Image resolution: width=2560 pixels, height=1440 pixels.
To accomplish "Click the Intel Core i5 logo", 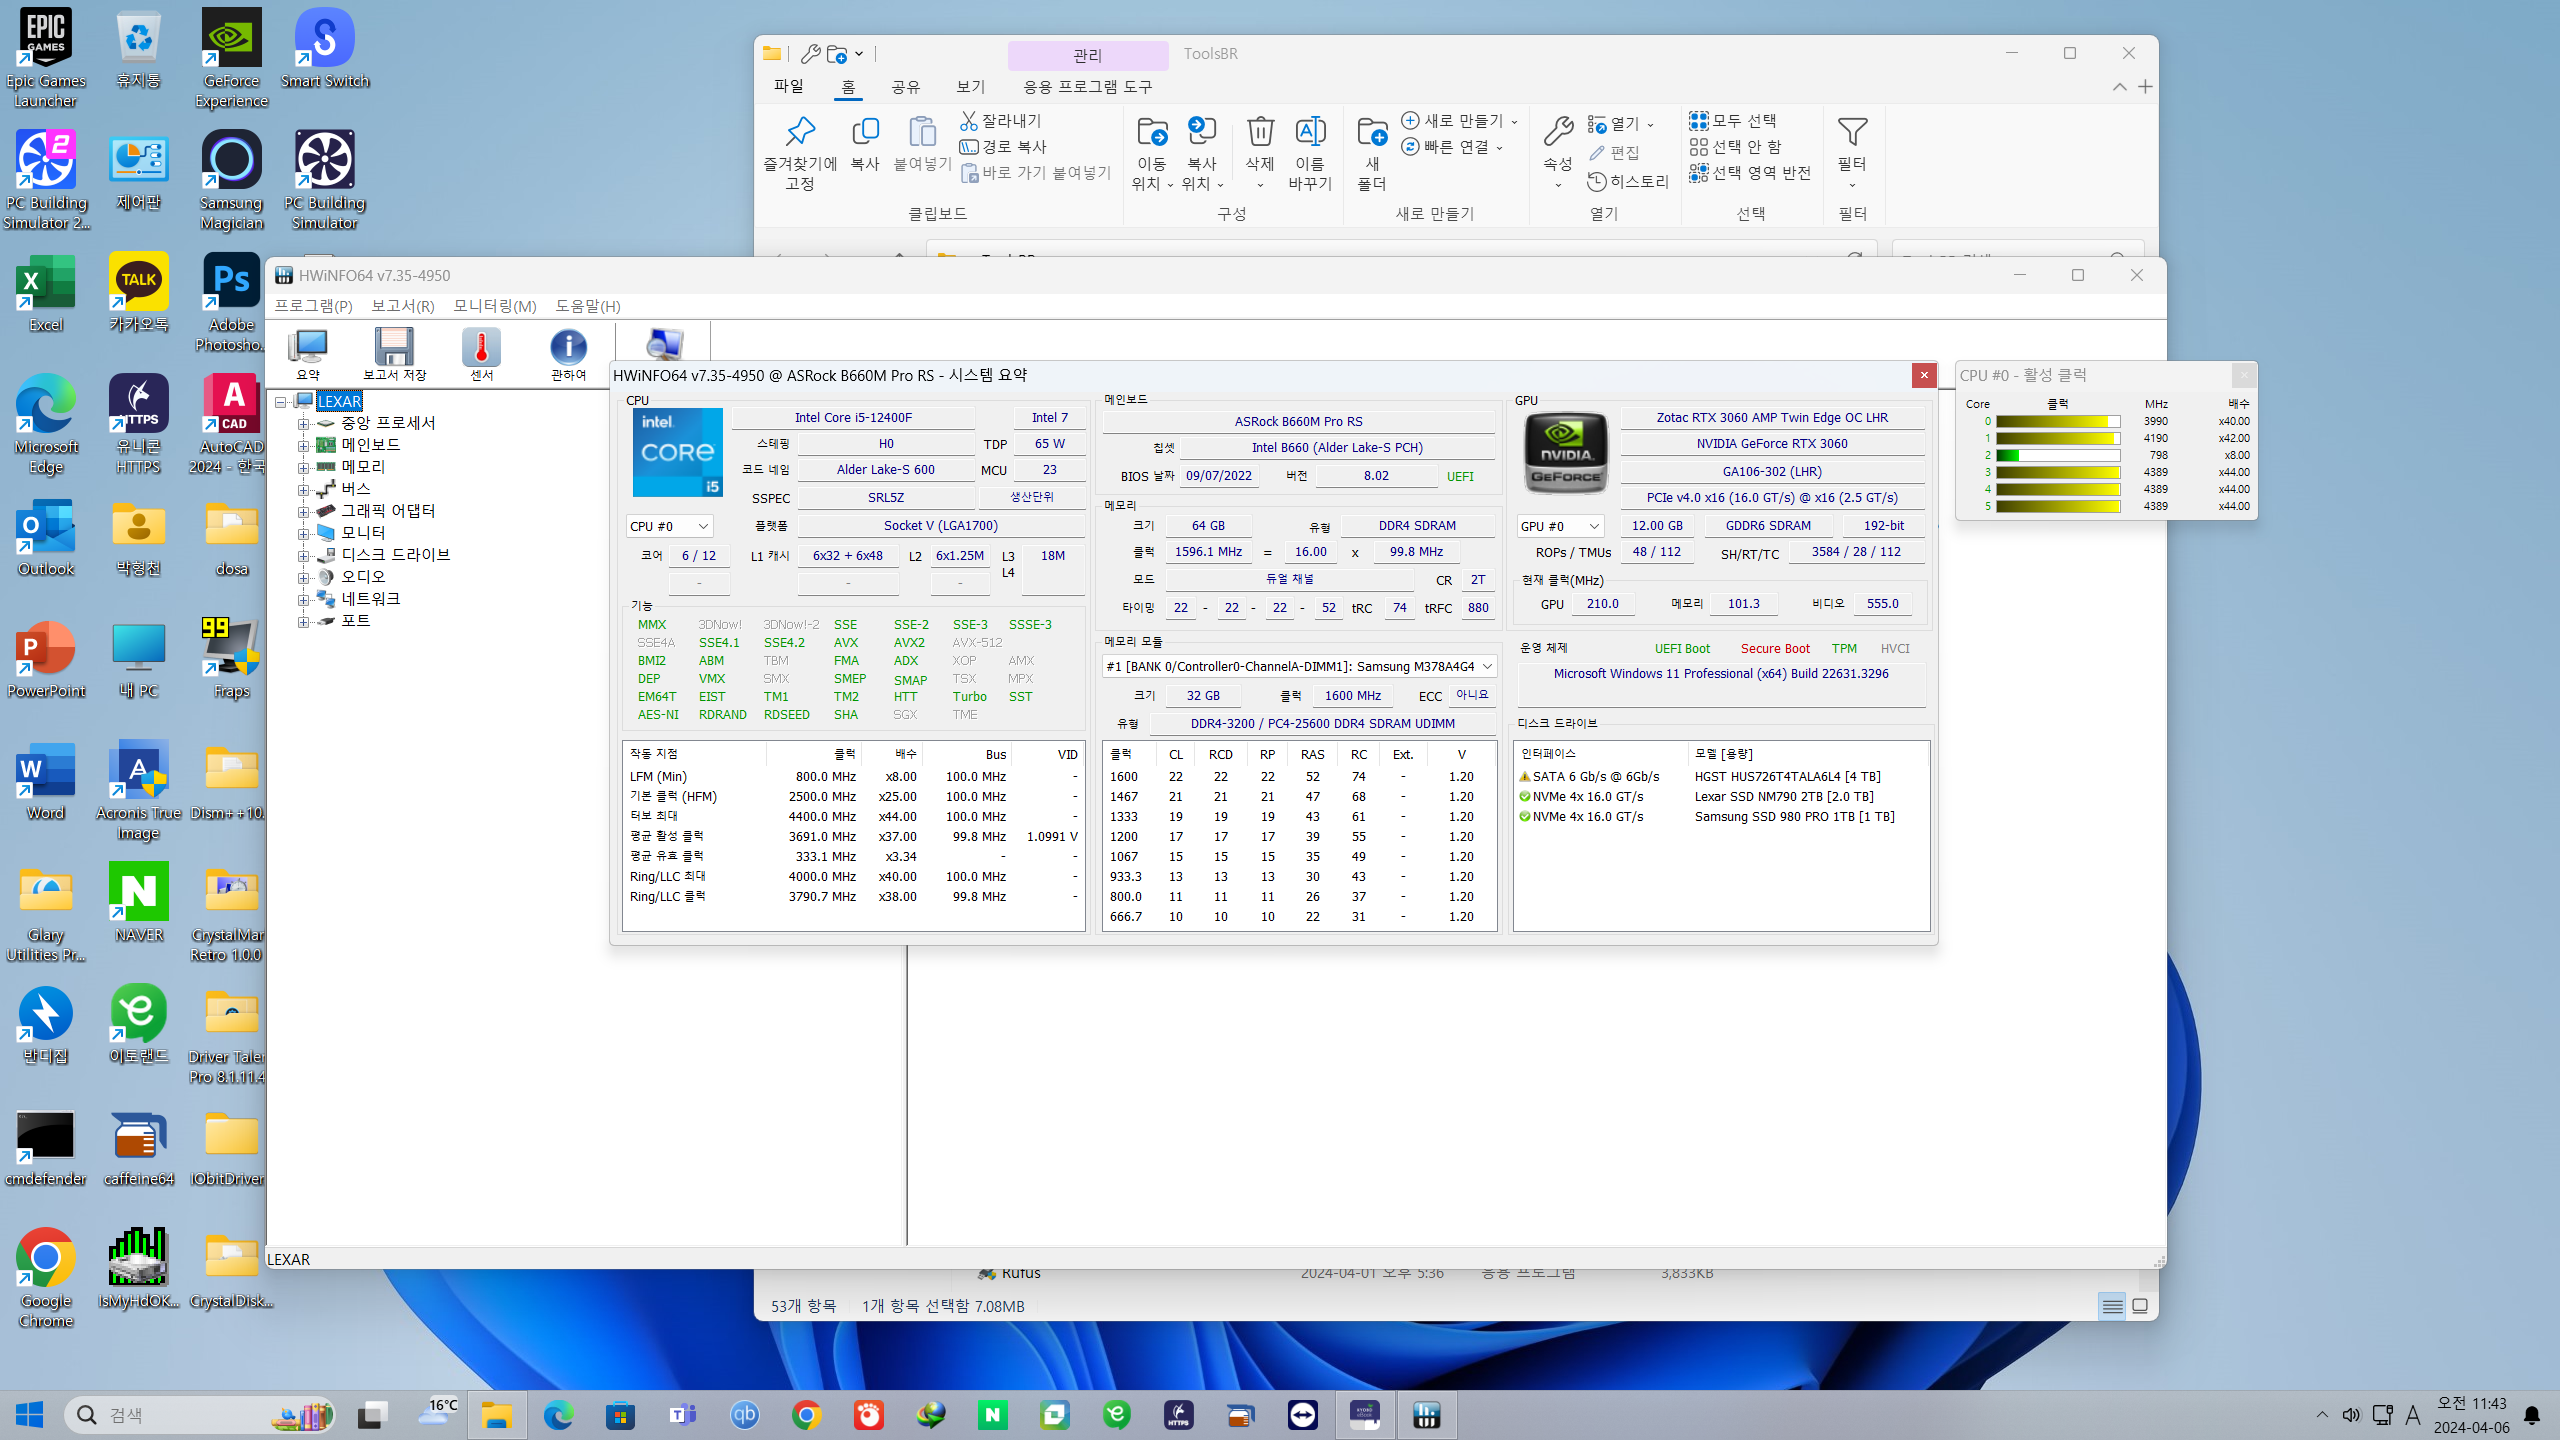I will click(x=677, y=452).
